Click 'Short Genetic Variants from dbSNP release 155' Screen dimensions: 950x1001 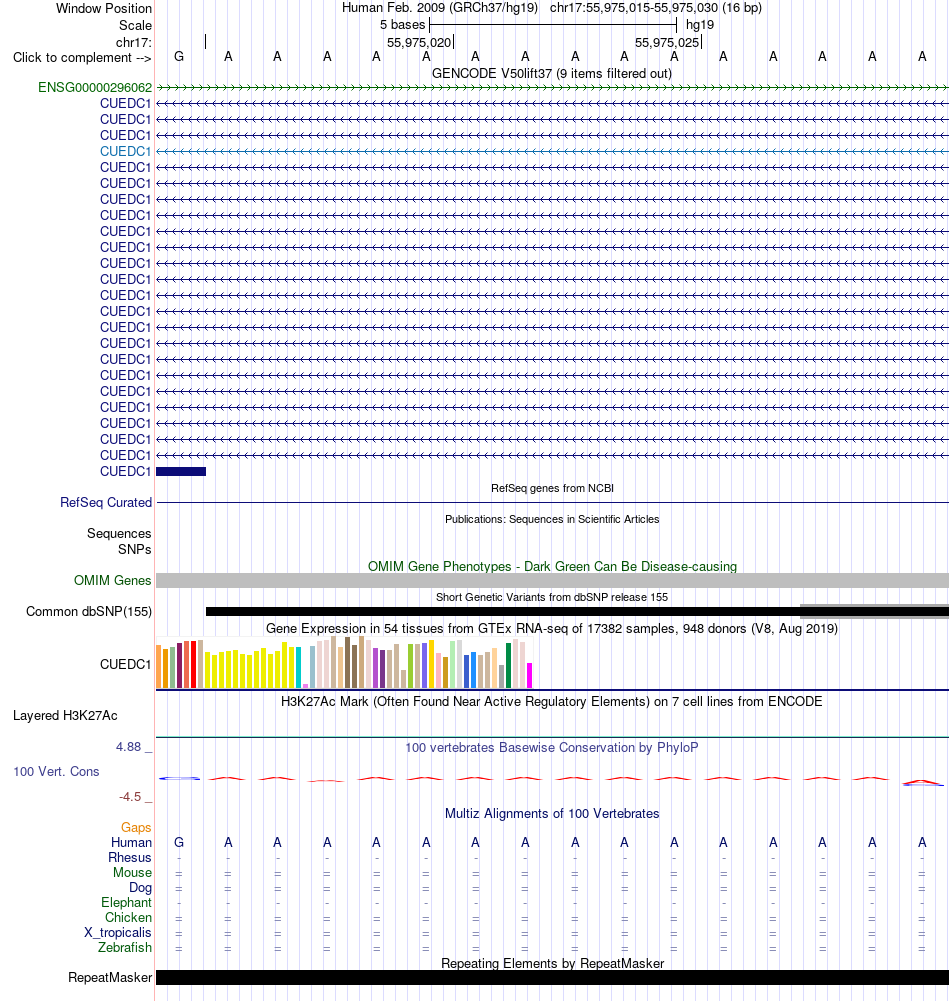[552, 598]
